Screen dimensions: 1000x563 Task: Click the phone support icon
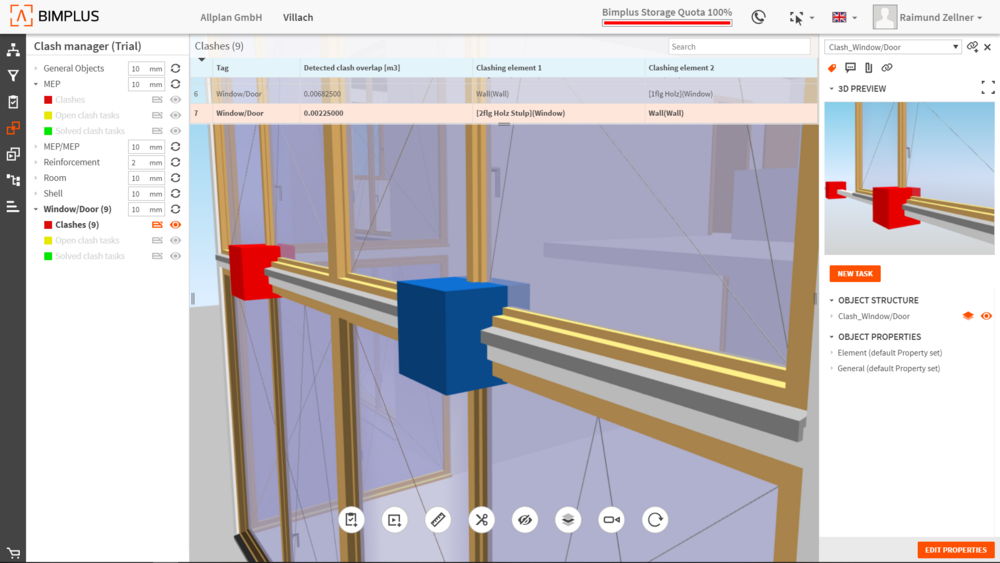point(758,17)
